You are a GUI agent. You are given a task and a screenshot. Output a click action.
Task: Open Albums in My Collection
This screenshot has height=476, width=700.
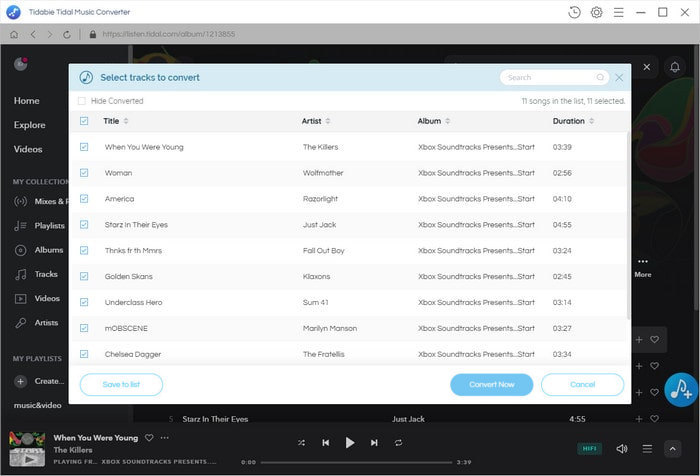tap(49, 250)
